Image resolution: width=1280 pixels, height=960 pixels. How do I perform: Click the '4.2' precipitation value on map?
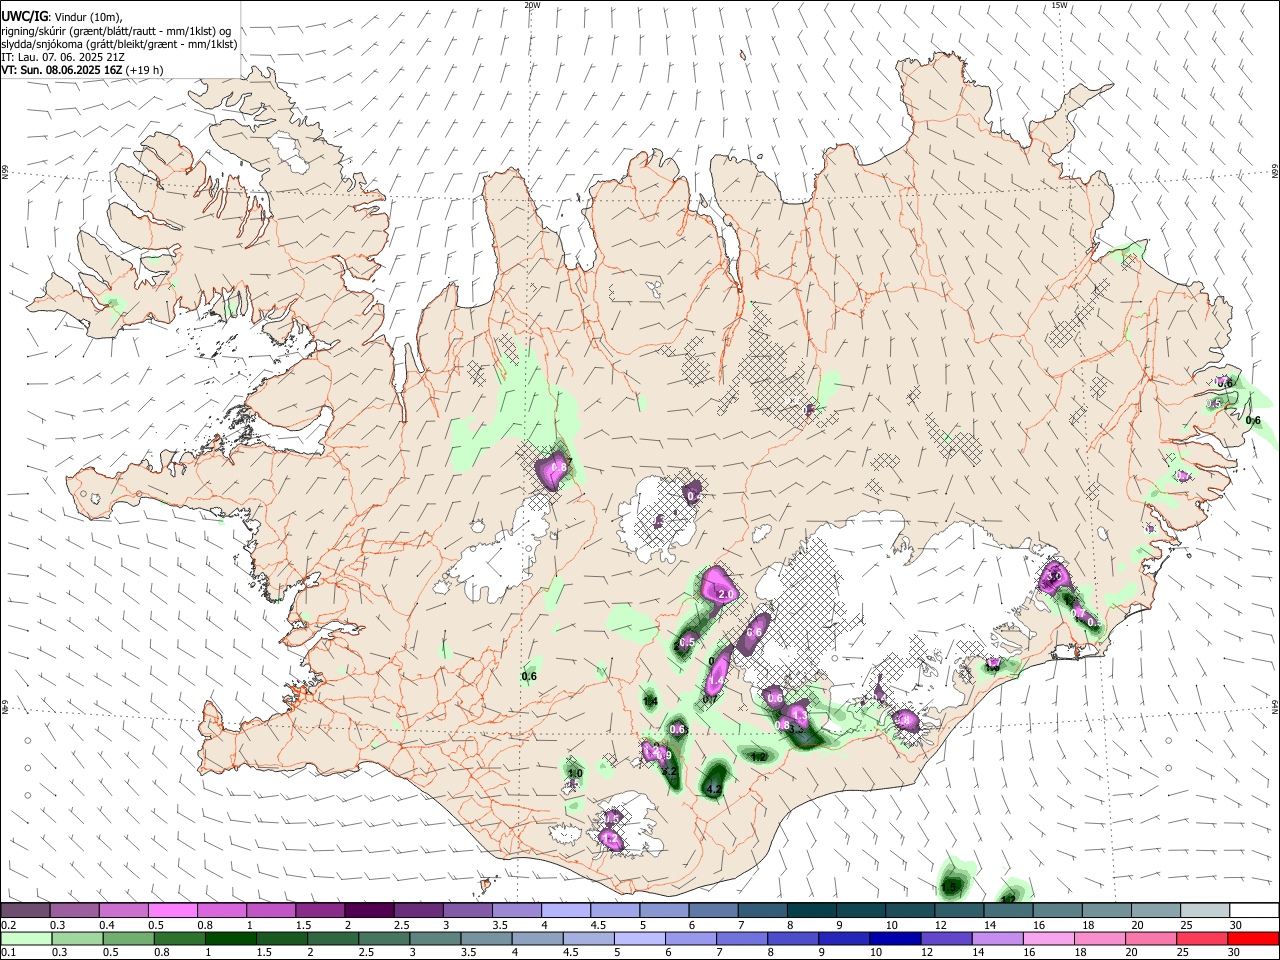coord(714,790)
